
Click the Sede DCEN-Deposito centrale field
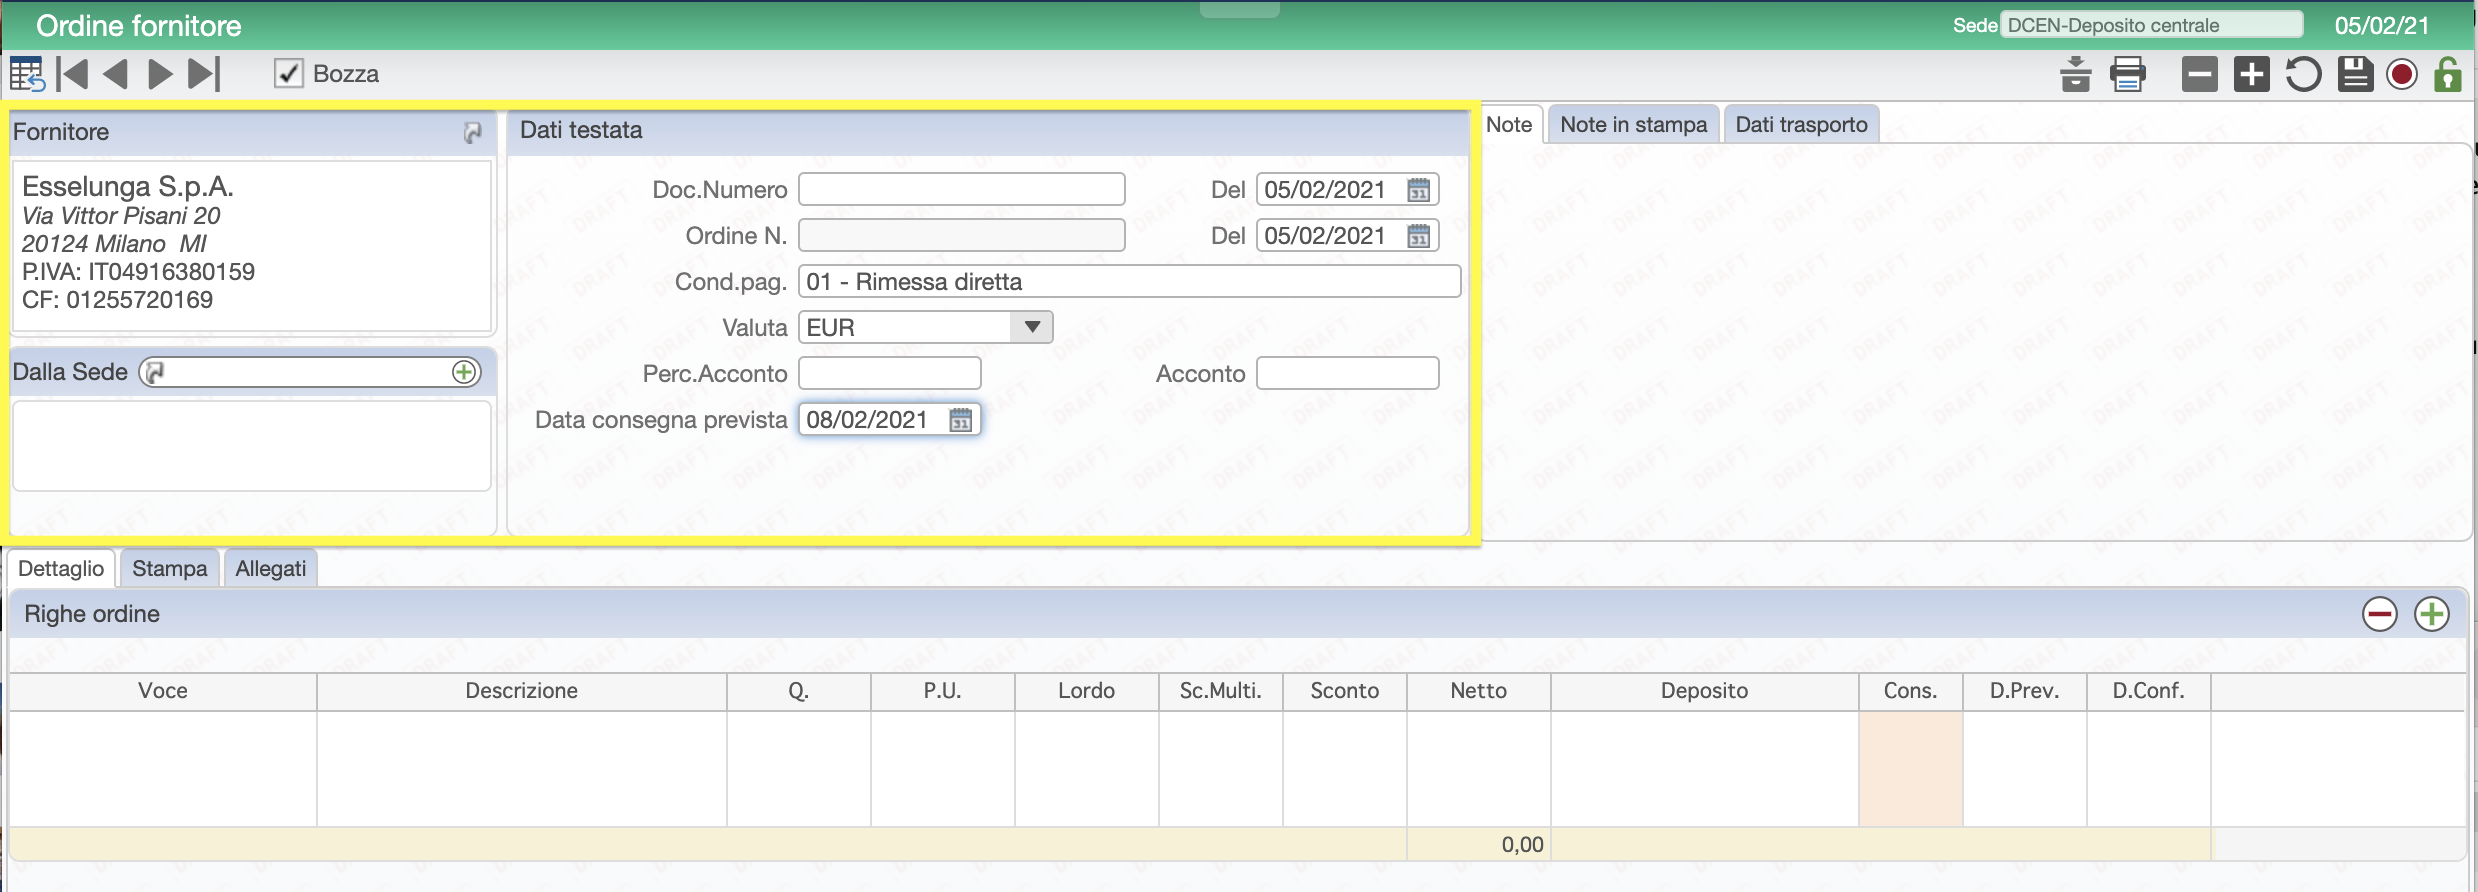tap(2151, 25)
